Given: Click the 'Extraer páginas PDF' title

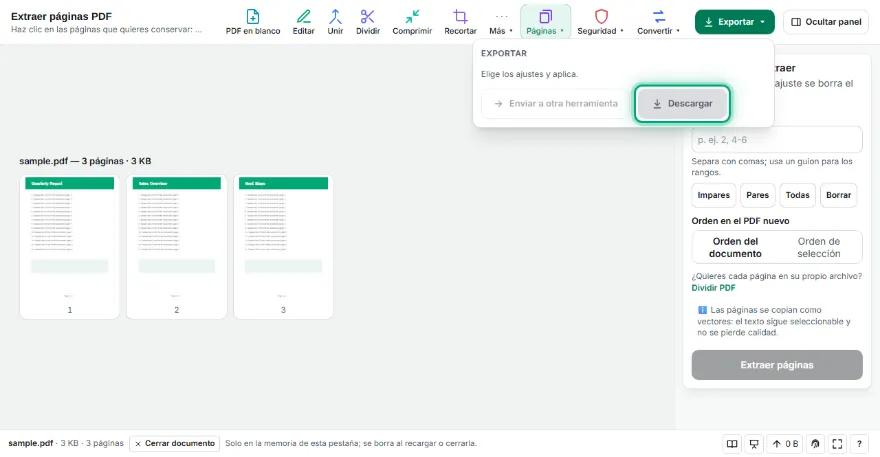Looking at the screenshot, I should [61, 16].
